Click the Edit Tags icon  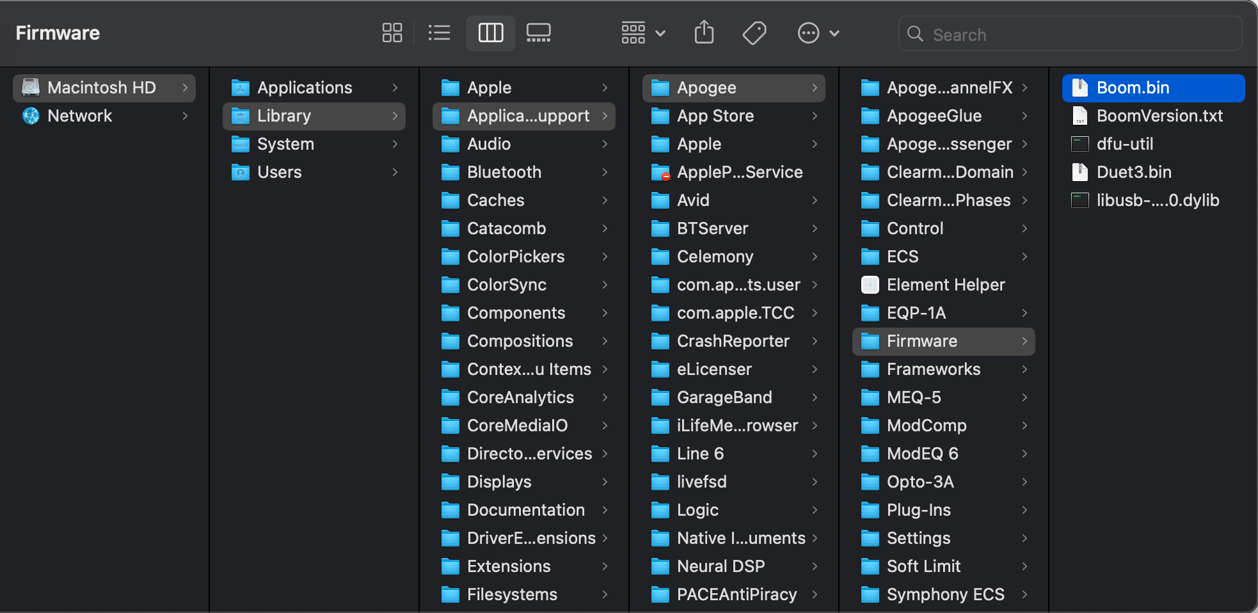(754, 33)
